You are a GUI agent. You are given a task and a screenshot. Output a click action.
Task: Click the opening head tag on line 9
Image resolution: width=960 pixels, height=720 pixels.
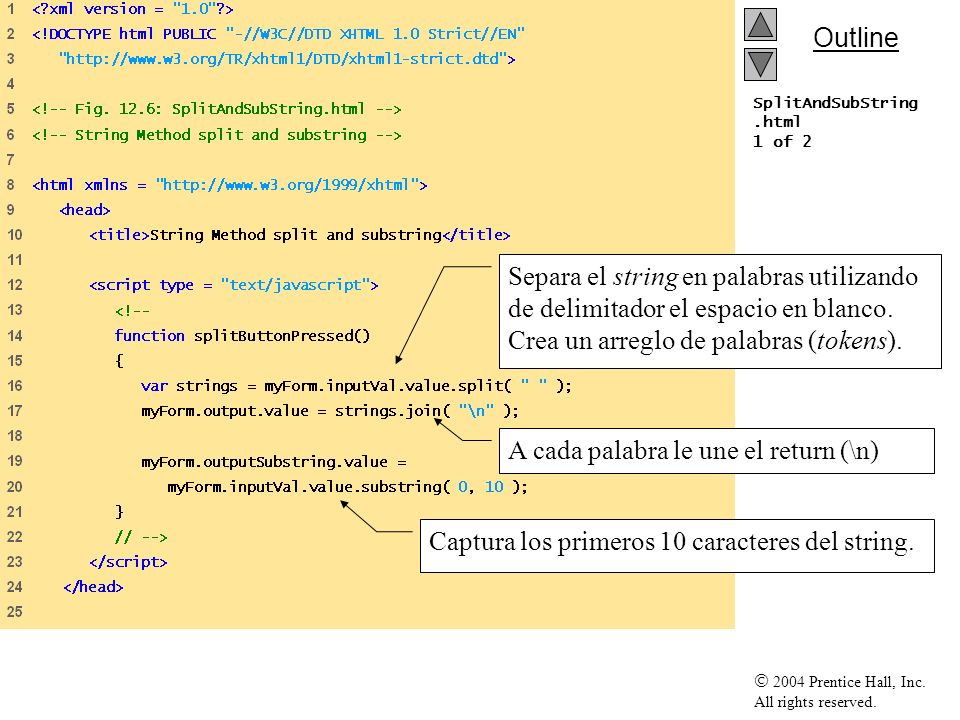pos(85,210)
